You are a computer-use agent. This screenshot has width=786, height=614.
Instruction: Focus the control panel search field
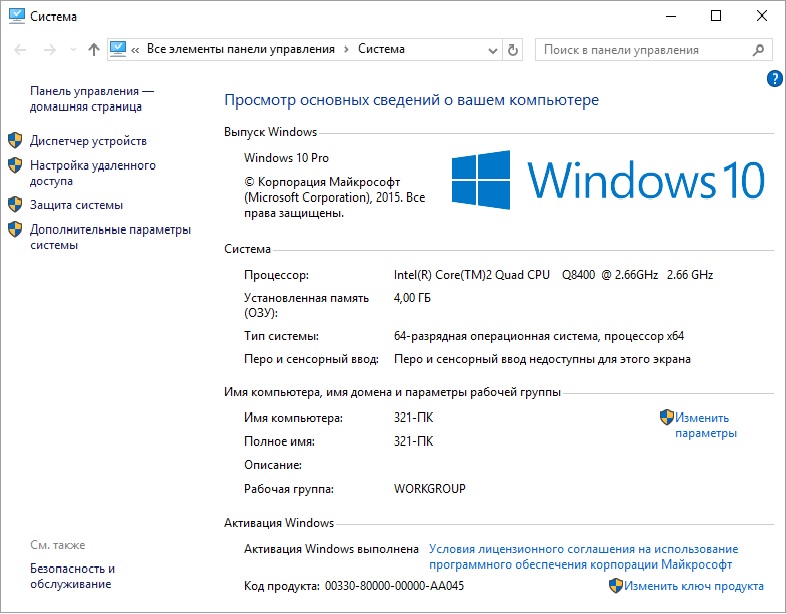653,50
